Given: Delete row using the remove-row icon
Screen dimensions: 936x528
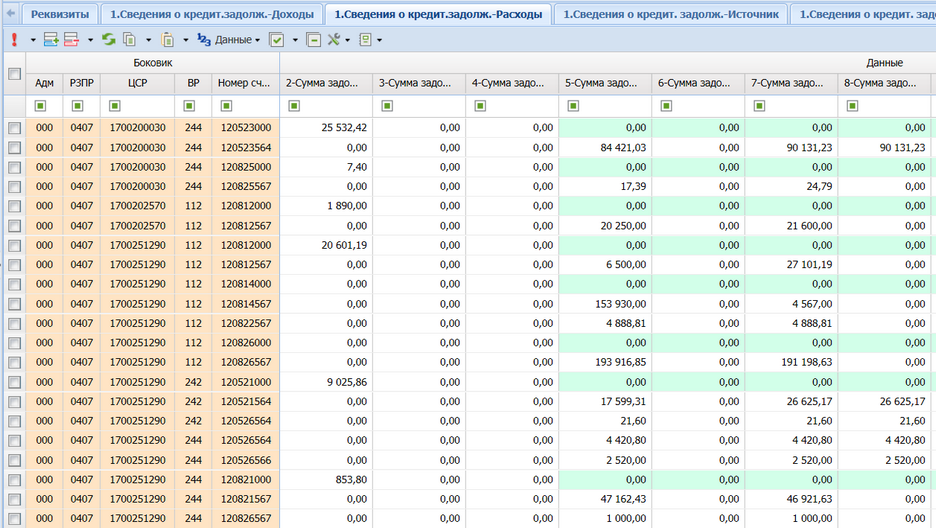Looking at the screenshot, I should click(x=71, y=40).
